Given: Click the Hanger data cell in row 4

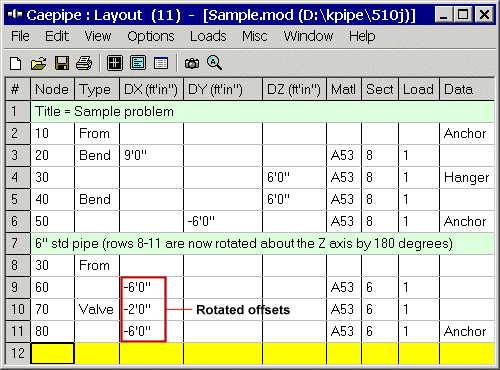Looking at the screenshot, I should 467,177.
